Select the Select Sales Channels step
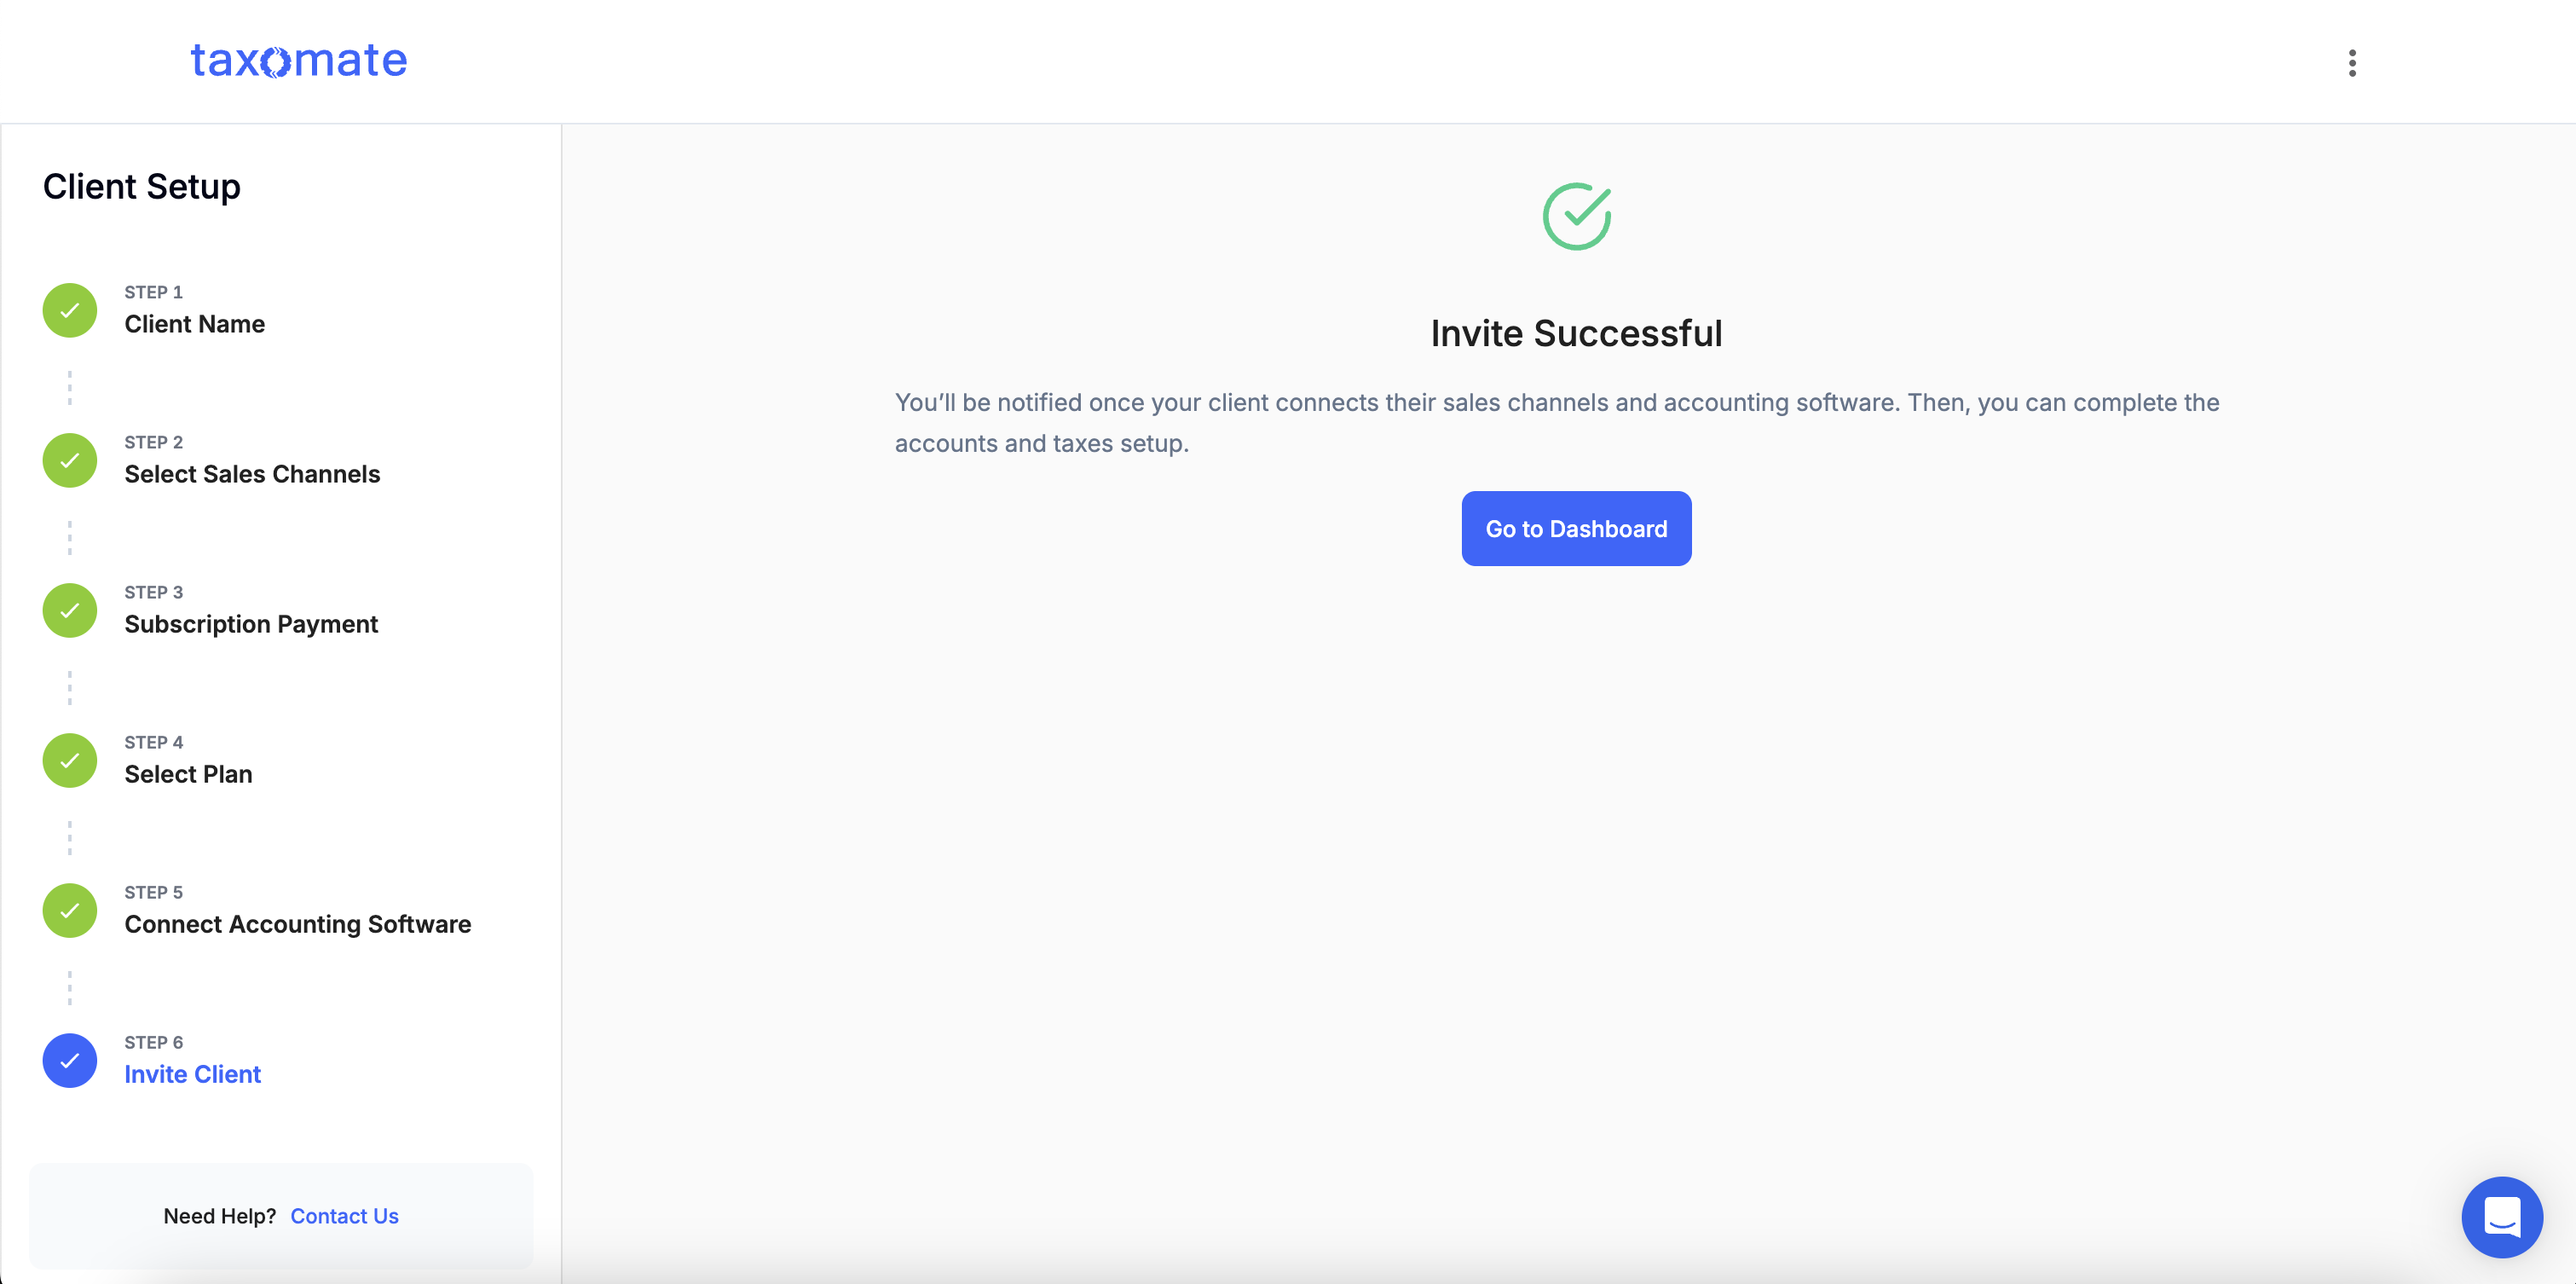Screen dimensions: 2576x1284 coord(252,474)
